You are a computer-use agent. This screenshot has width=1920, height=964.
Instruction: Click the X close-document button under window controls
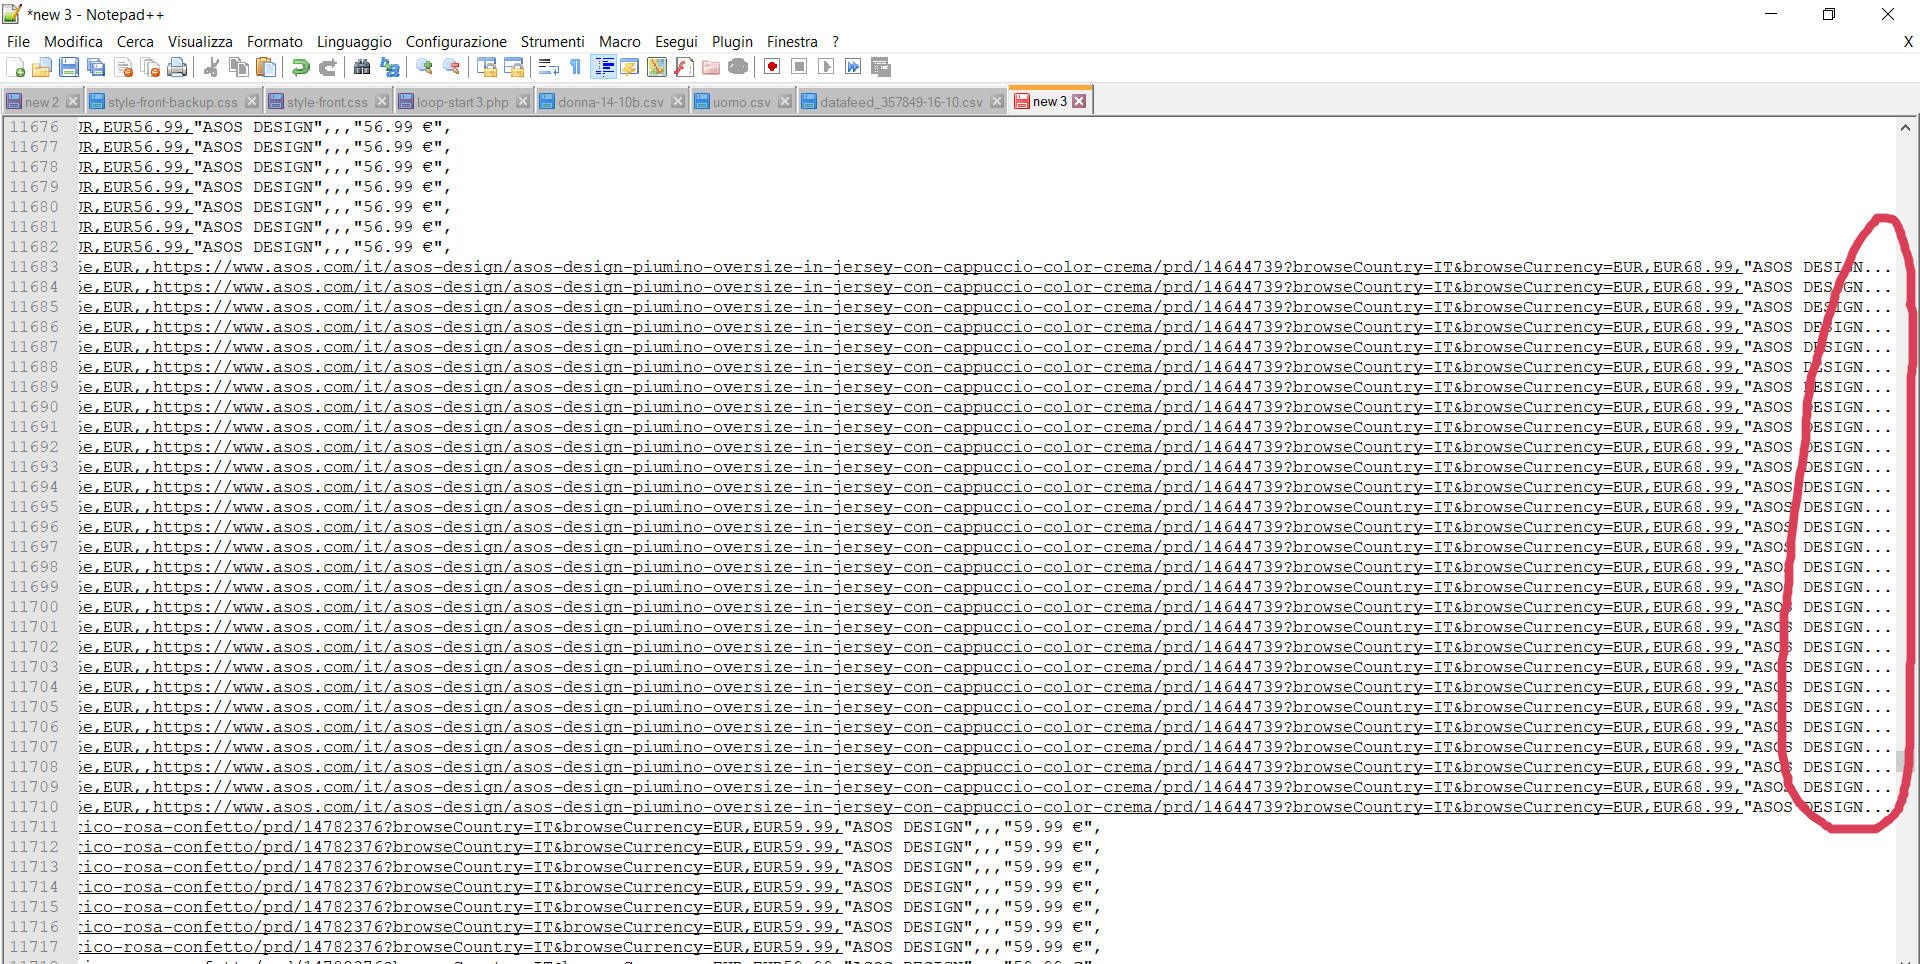[1908, 42]
